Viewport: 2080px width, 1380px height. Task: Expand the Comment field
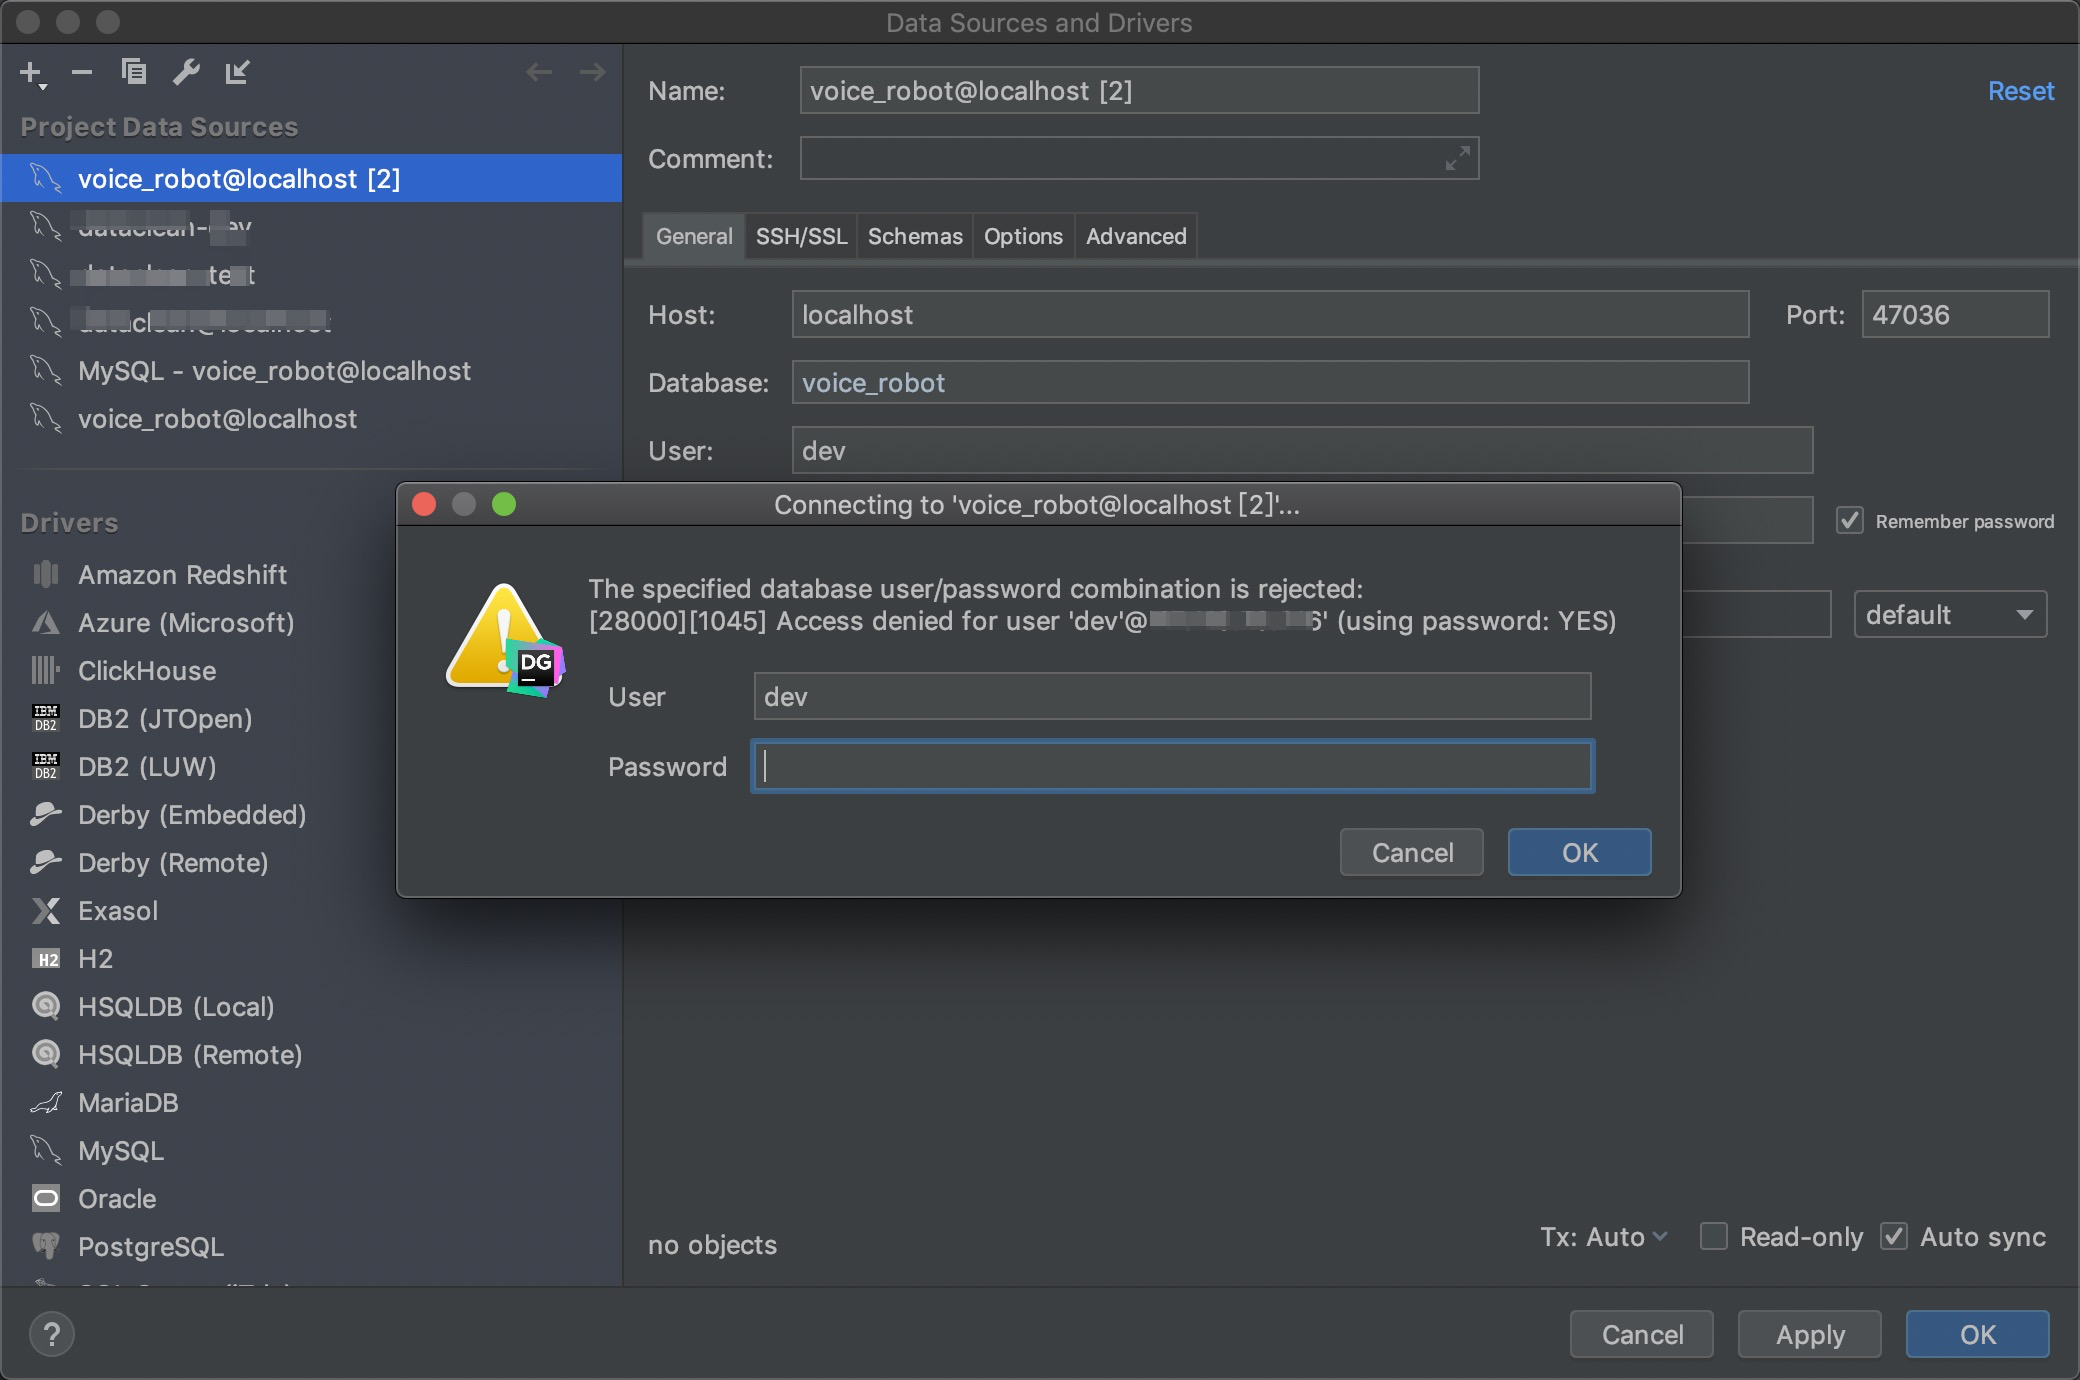[1456, 158]
